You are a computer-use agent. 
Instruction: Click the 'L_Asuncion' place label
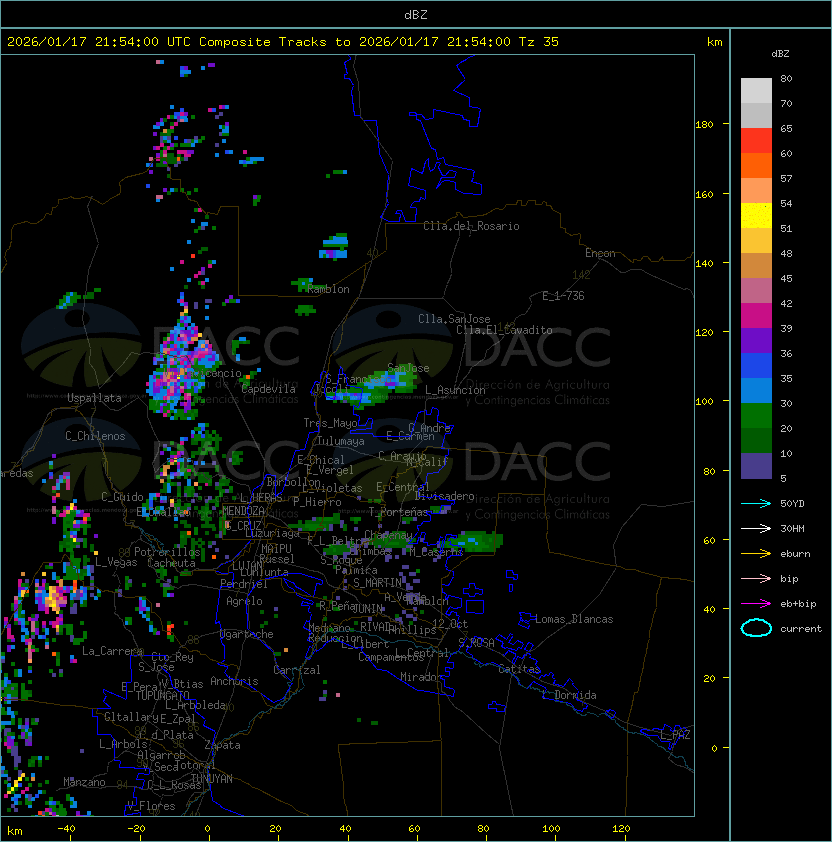455,390
